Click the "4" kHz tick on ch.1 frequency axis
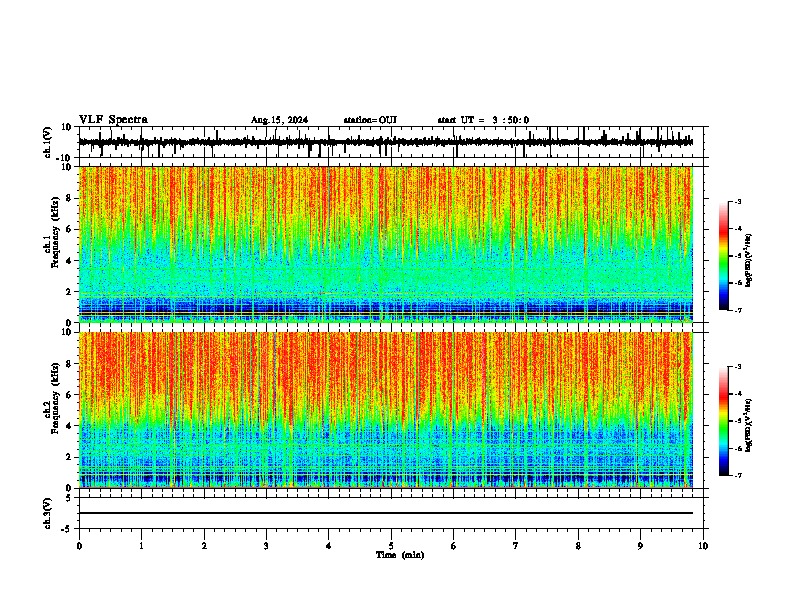 click(69, 261)
